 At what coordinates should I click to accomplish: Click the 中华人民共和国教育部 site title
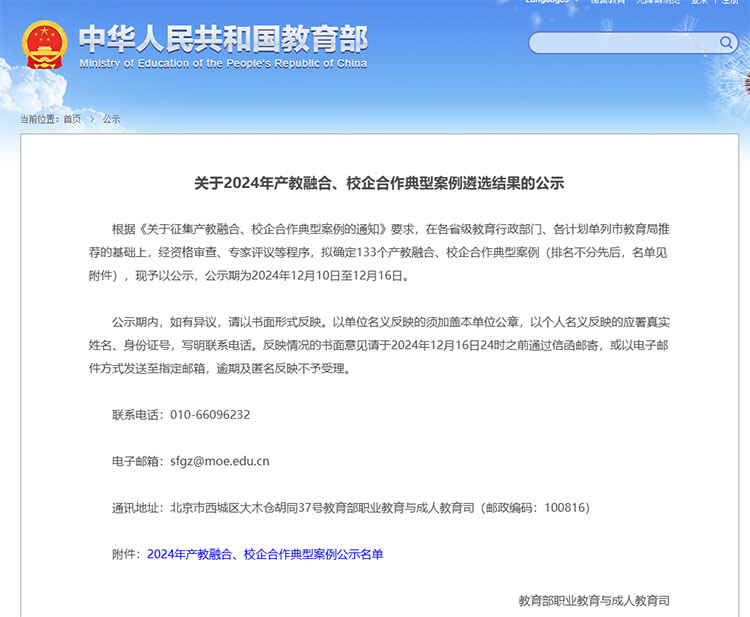point(222,38)
